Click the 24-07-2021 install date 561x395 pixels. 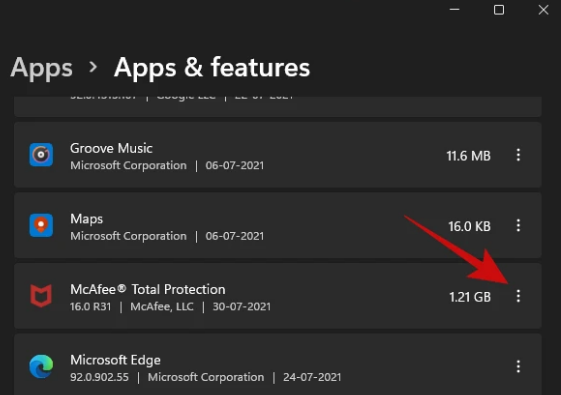tap(312, 377)
